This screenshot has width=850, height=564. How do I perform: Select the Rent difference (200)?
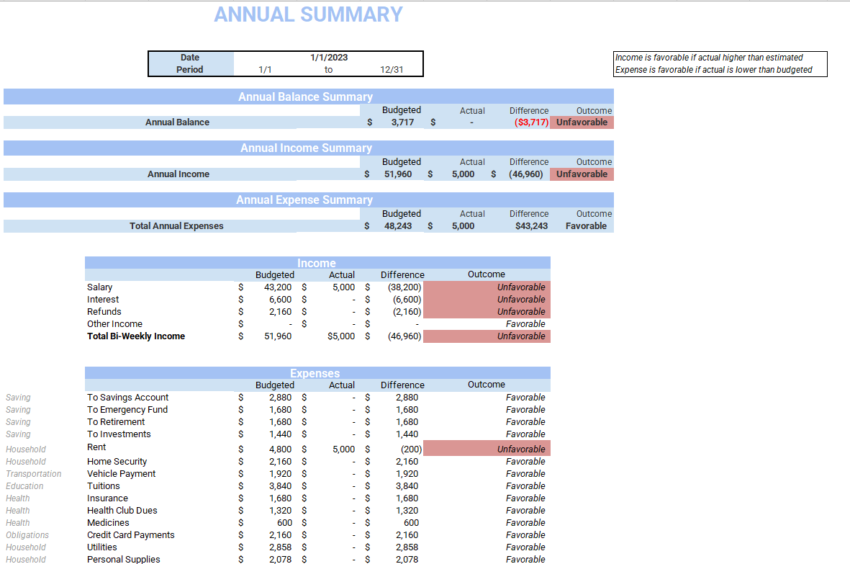(411, 450)
